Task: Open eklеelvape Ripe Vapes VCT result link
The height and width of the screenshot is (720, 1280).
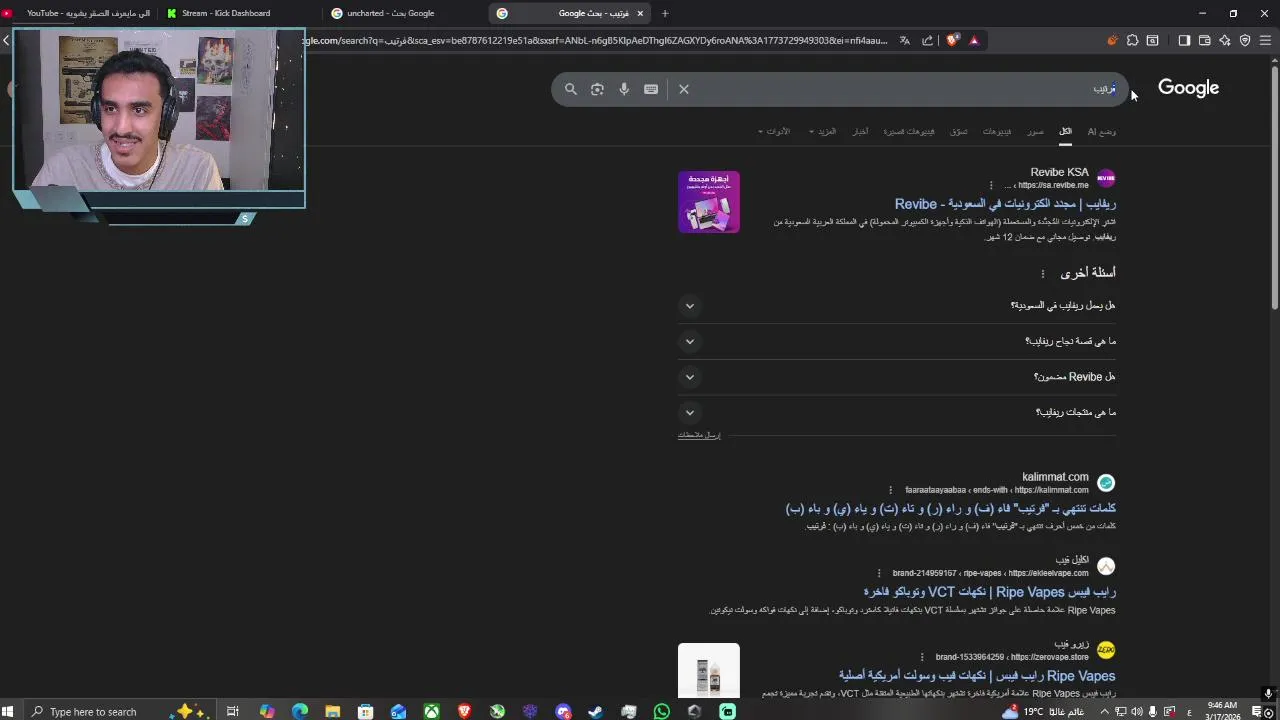Action: [989, 592]
